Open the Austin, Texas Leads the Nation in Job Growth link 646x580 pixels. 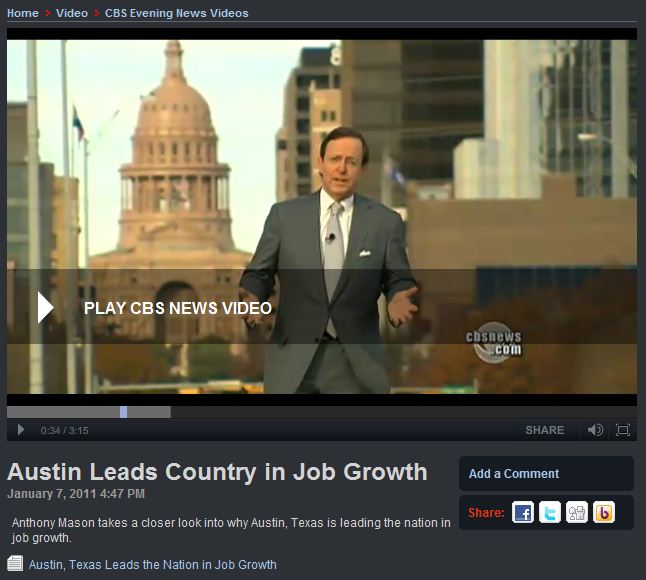coord(152,564)
